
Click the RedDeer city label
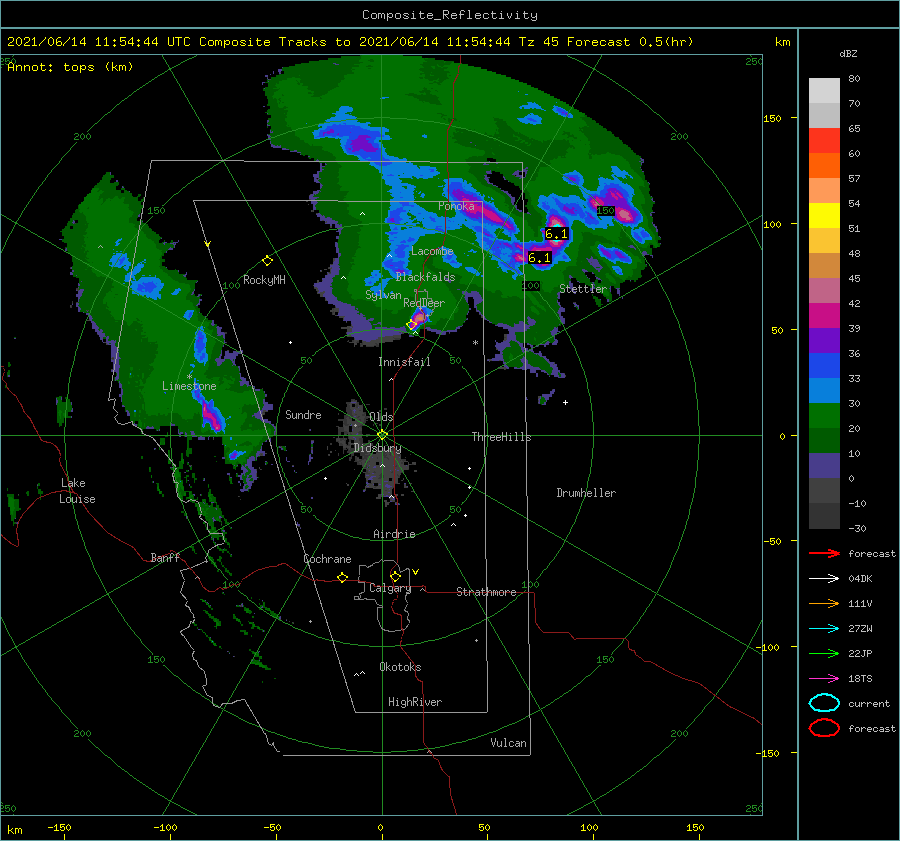[424, 303]
